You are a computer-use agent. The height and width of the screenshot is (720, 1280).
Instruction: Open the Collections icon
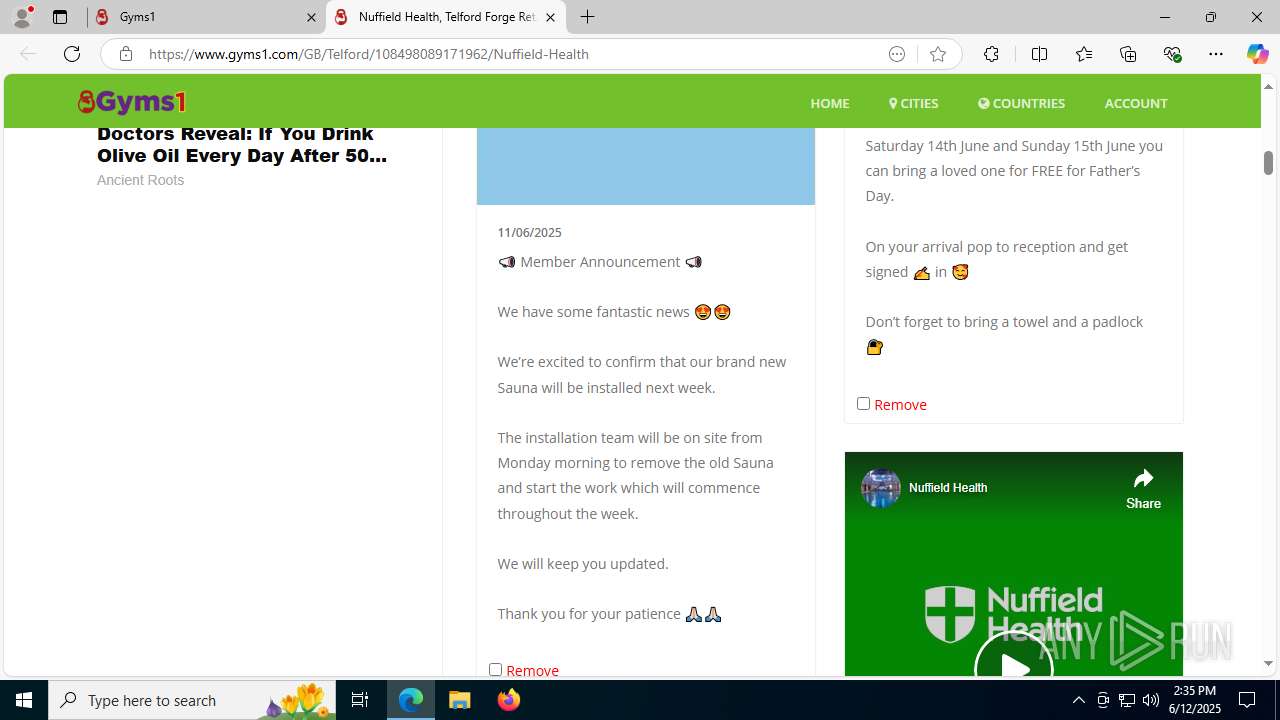1128,54
